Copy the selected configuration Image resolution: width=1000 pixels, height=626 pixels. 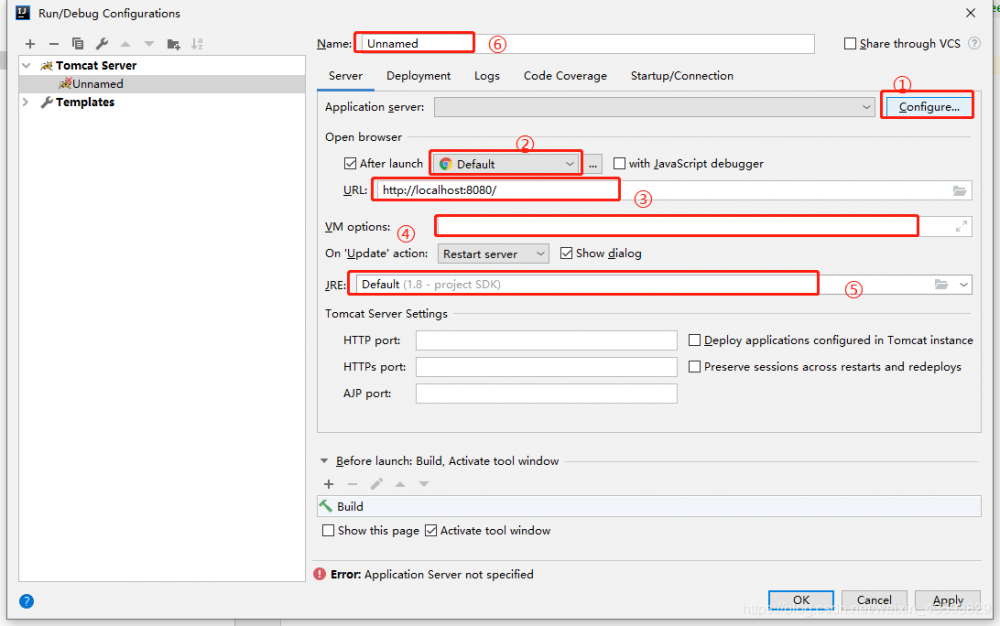click(78, 44)
